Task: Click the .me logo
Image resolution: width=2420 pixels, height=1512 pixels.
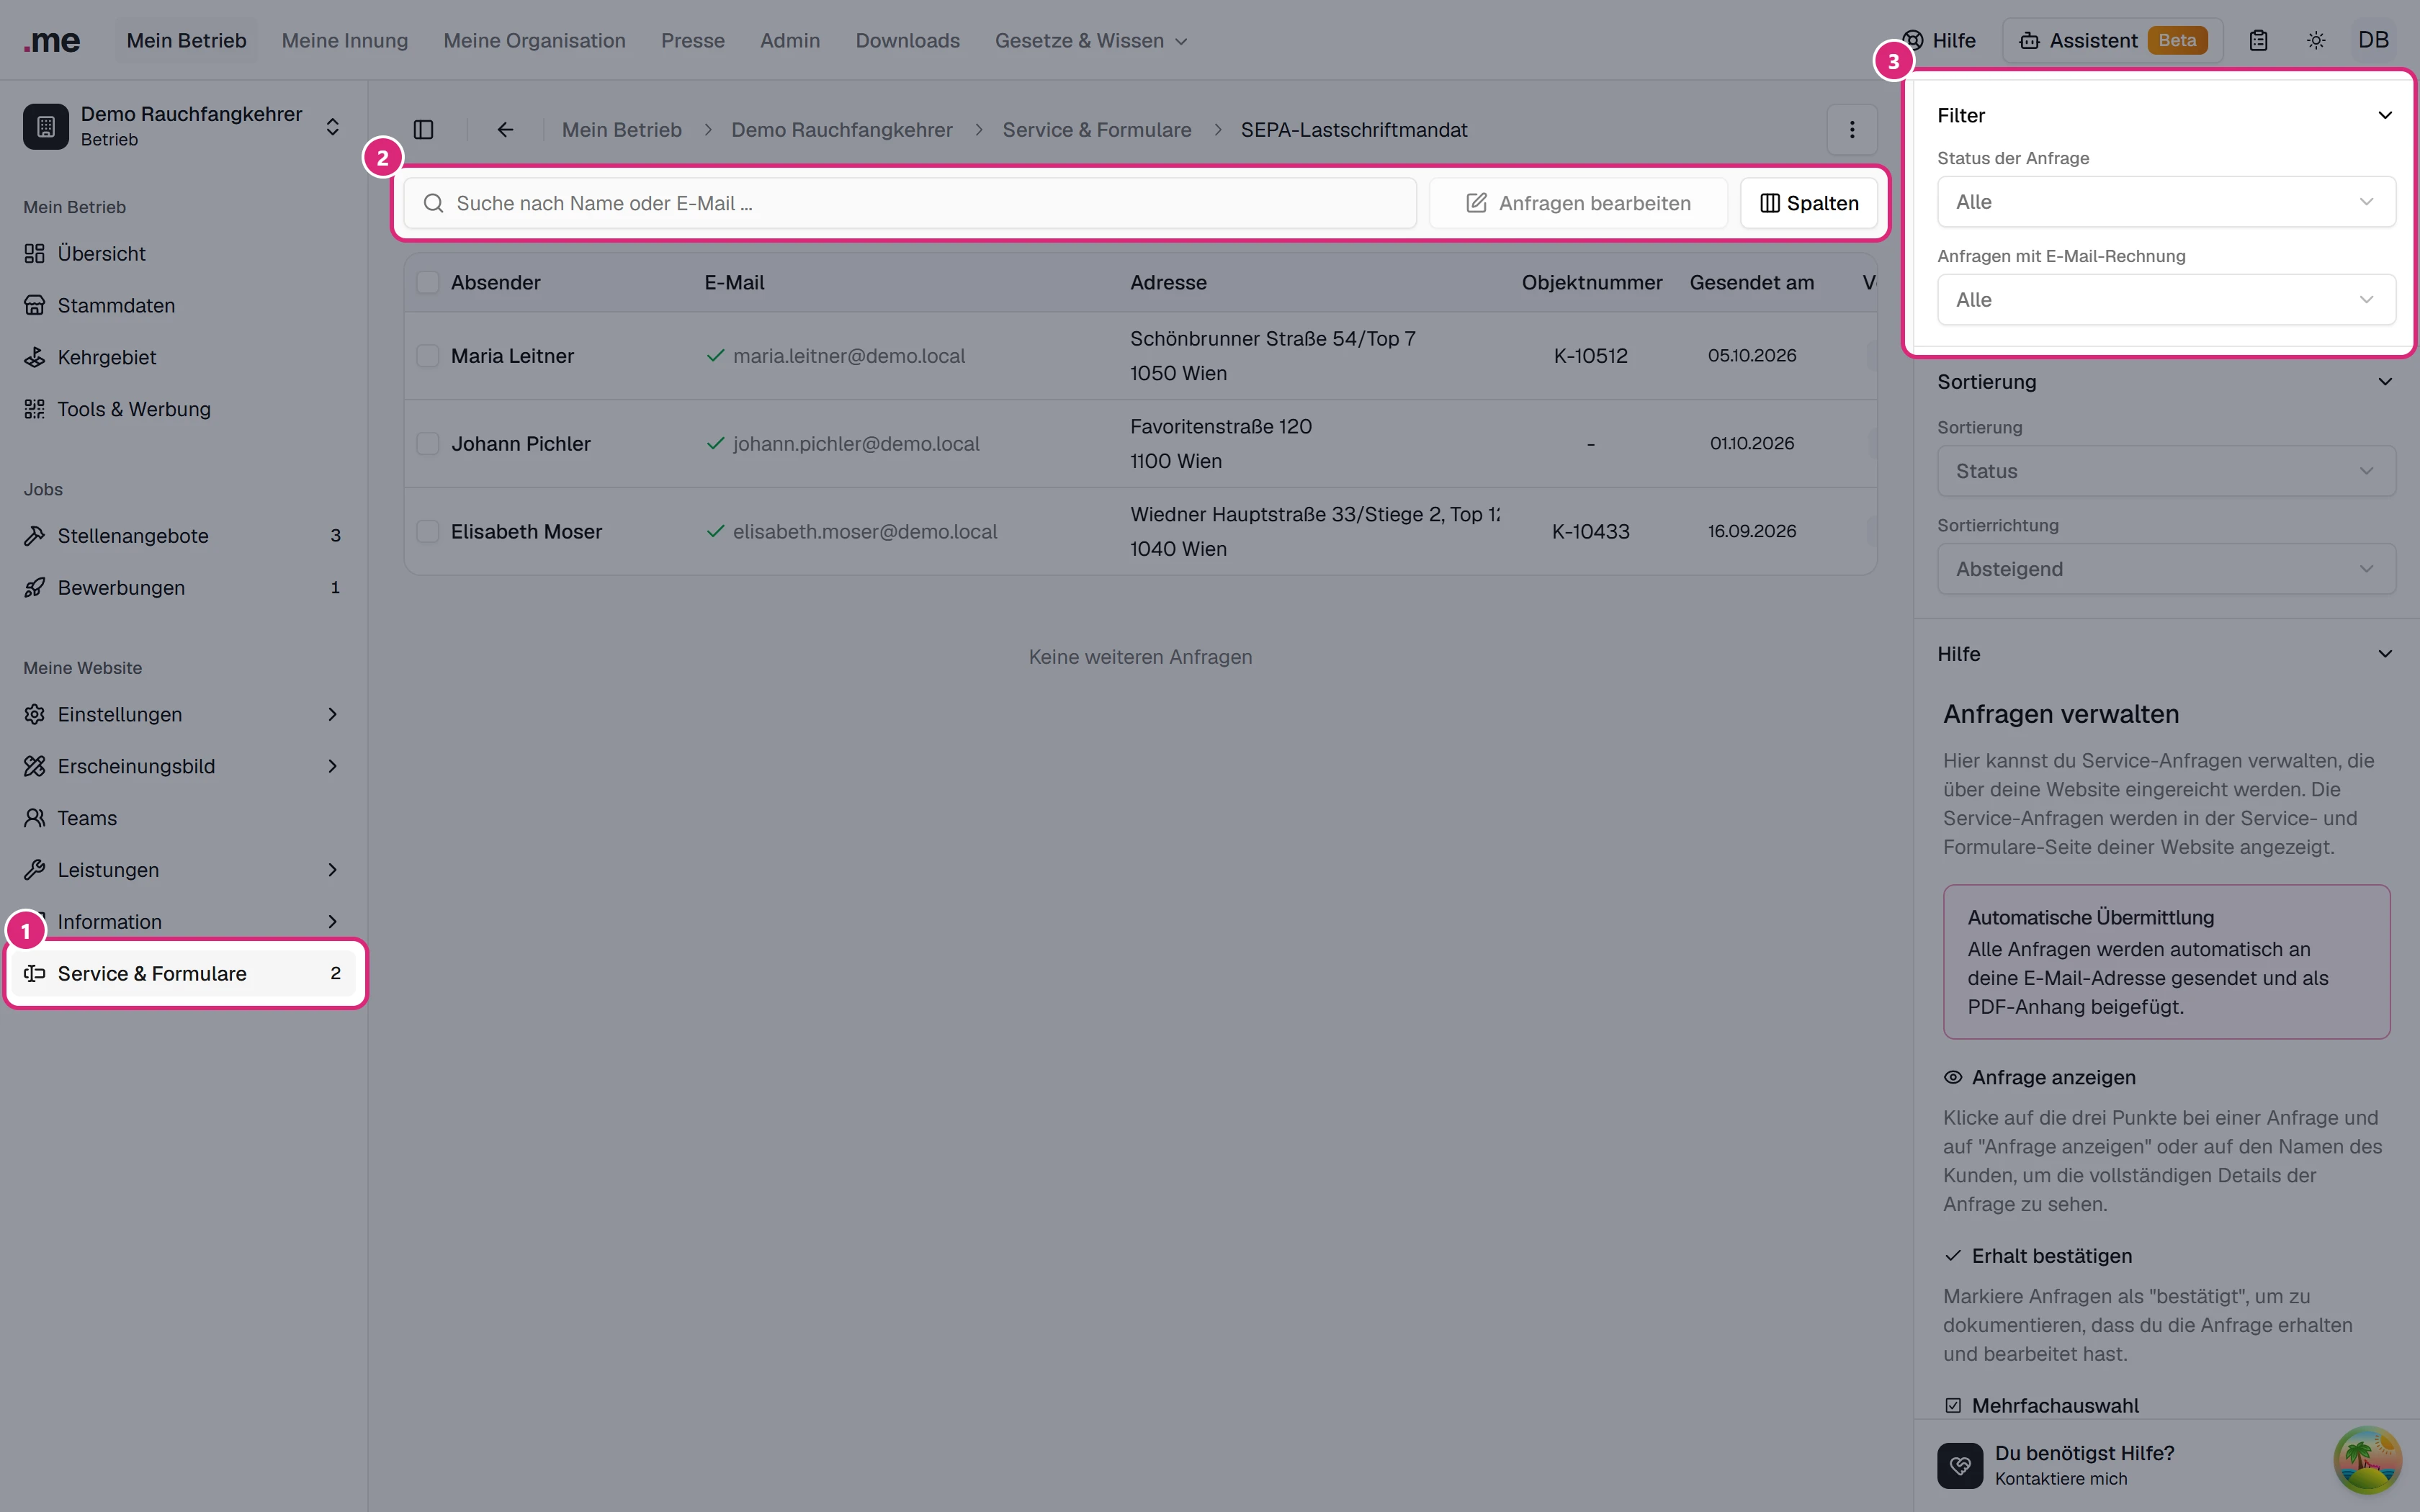Action: 52,41
